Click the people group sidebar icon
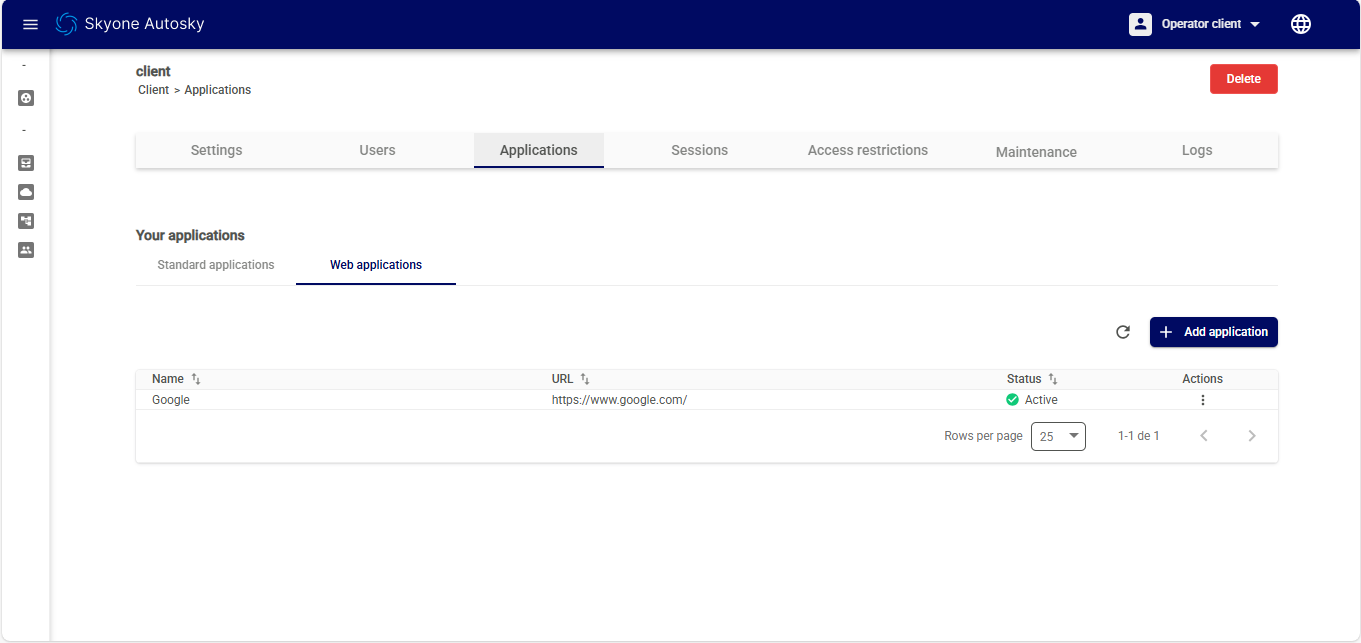 point(26,250)
